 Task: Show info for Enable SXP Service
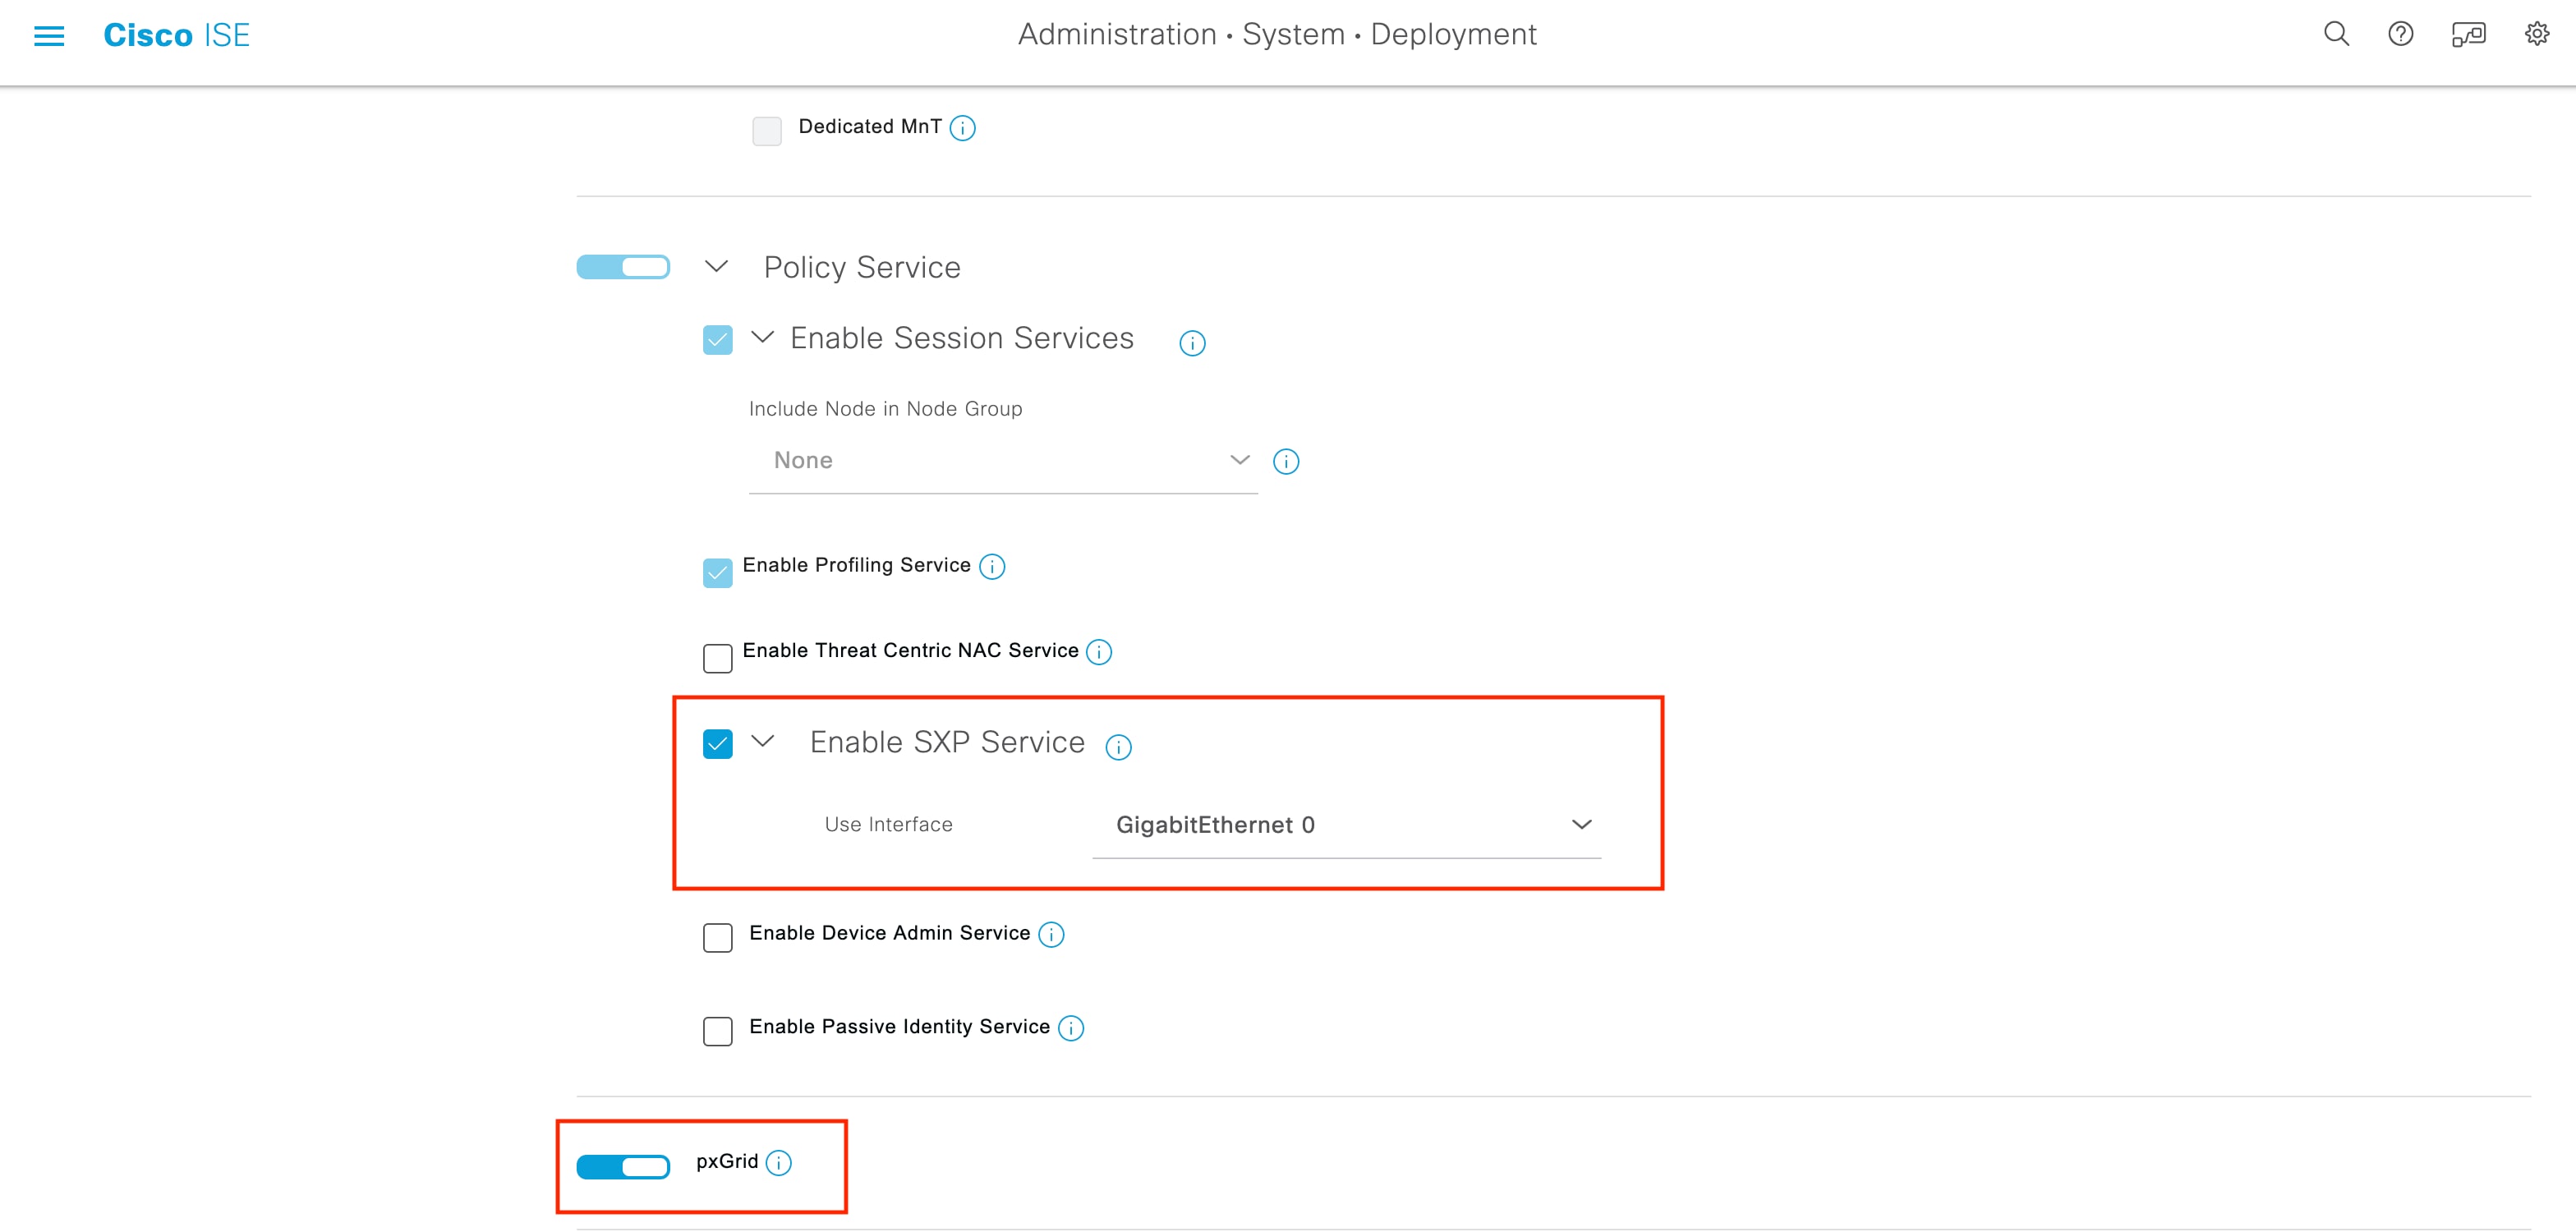[x=1118, y=747]
